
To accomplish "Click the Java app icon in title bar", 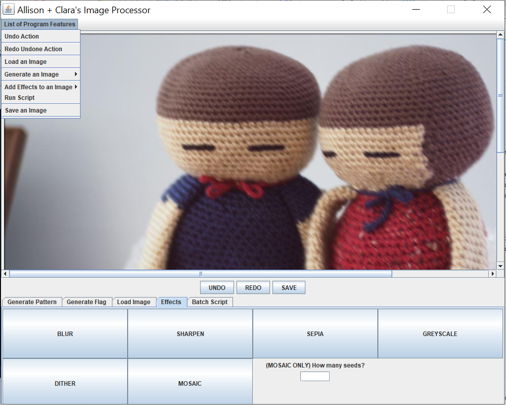I will point(8,9).
